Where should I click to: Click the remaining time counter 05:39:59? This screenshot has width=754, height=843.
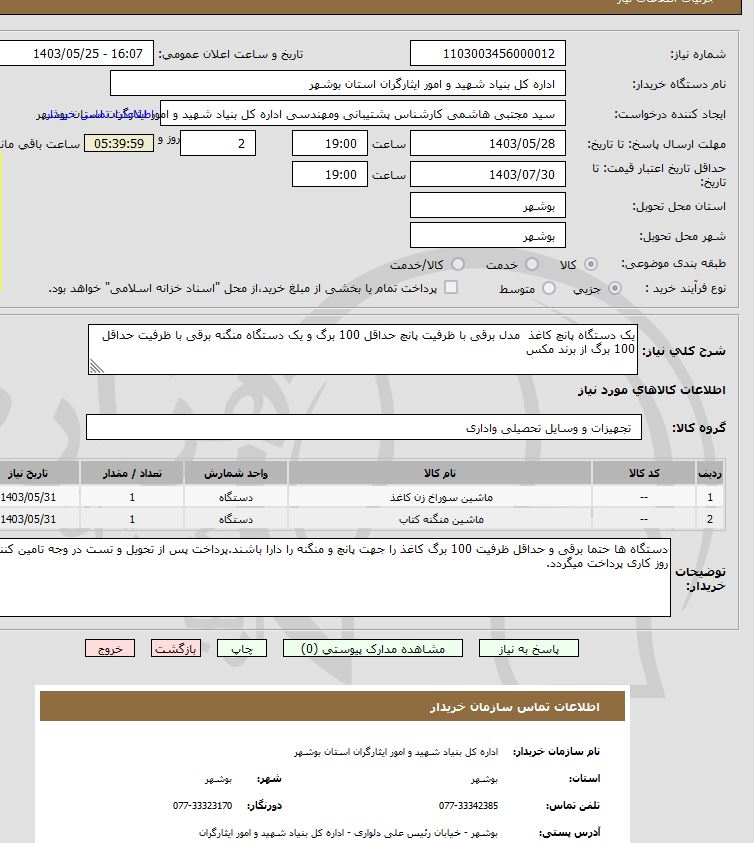119,144
